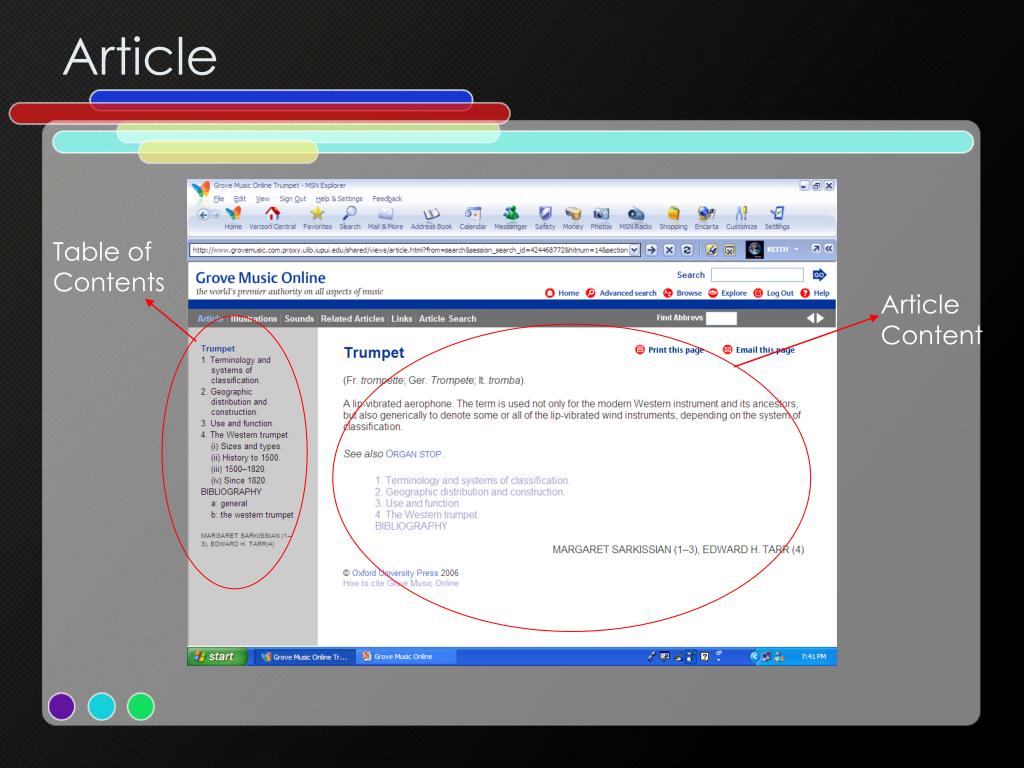Click the Grove search GO arrow button

(x=820, y=275)
